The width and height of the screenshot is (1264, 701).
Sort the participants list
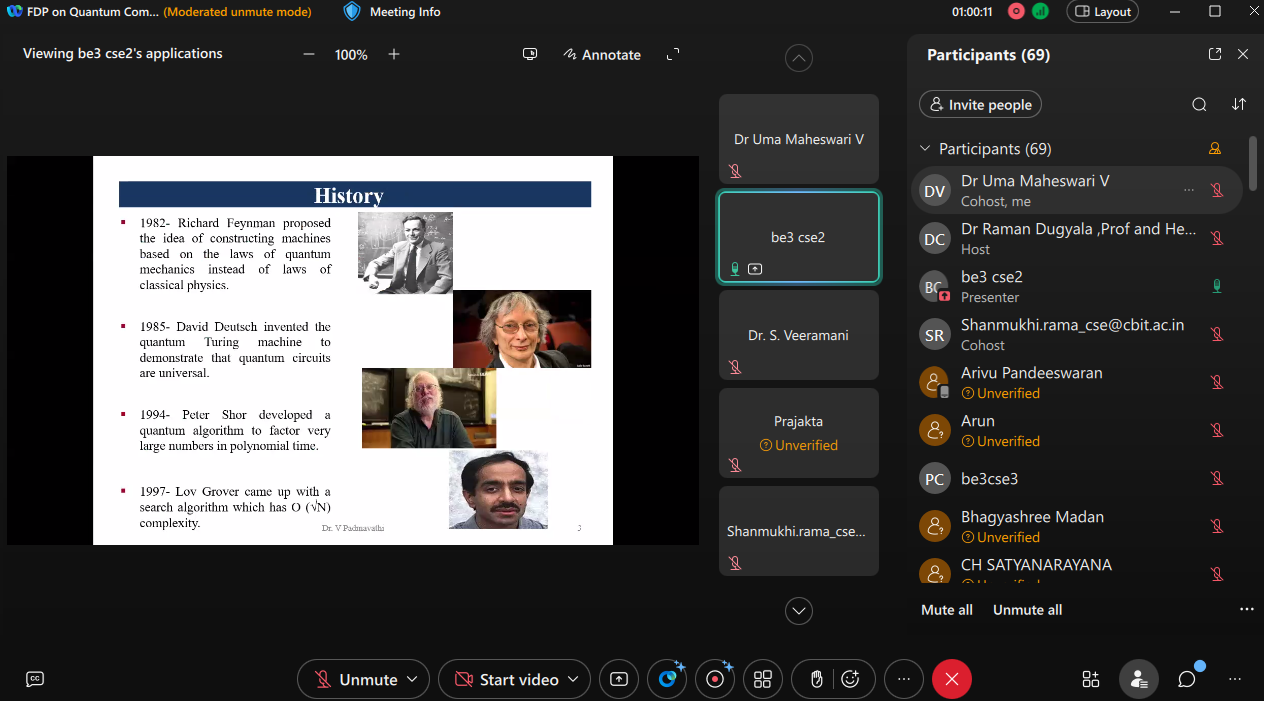point(1239,104)
